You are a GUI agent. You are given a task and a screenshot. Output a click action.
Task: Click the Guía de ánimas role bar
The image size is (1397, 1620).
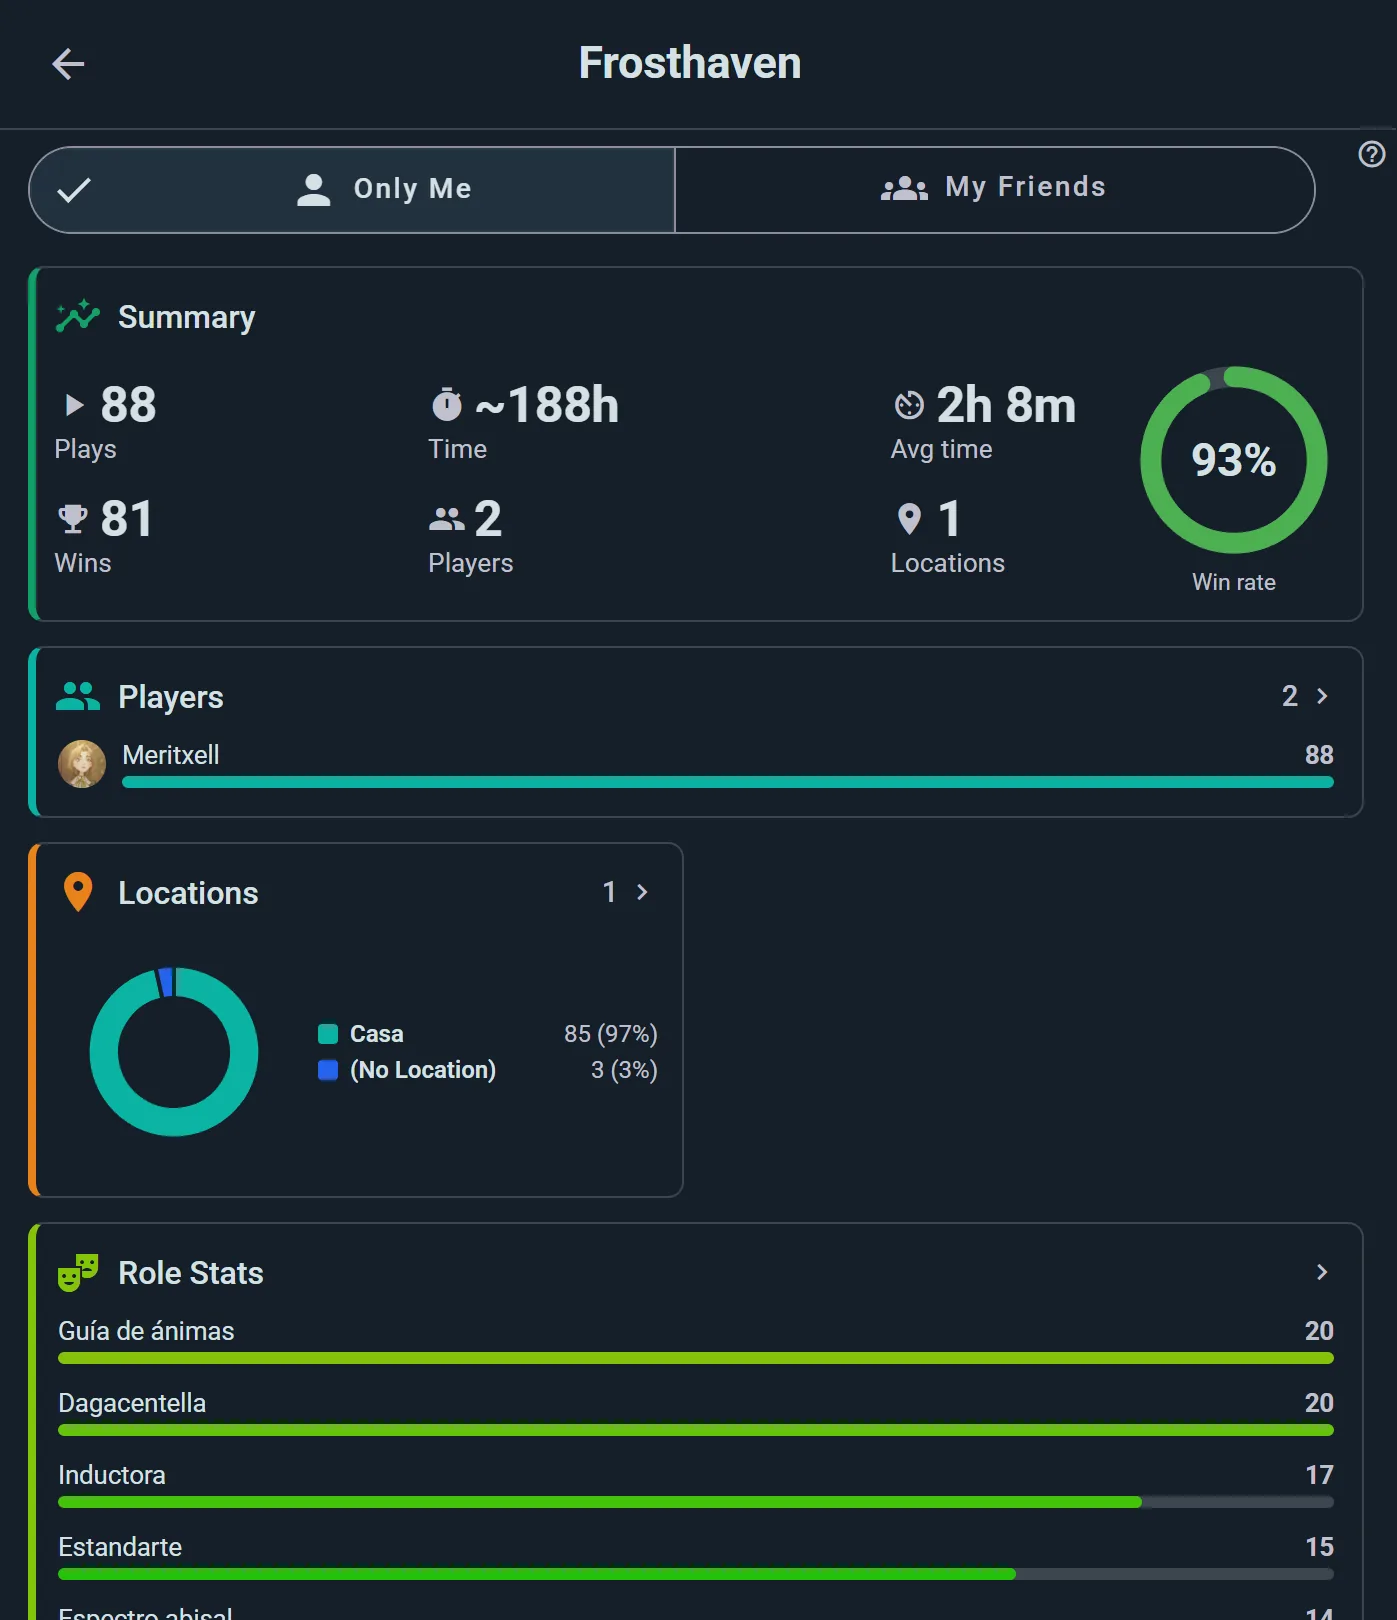[696, 1358]
